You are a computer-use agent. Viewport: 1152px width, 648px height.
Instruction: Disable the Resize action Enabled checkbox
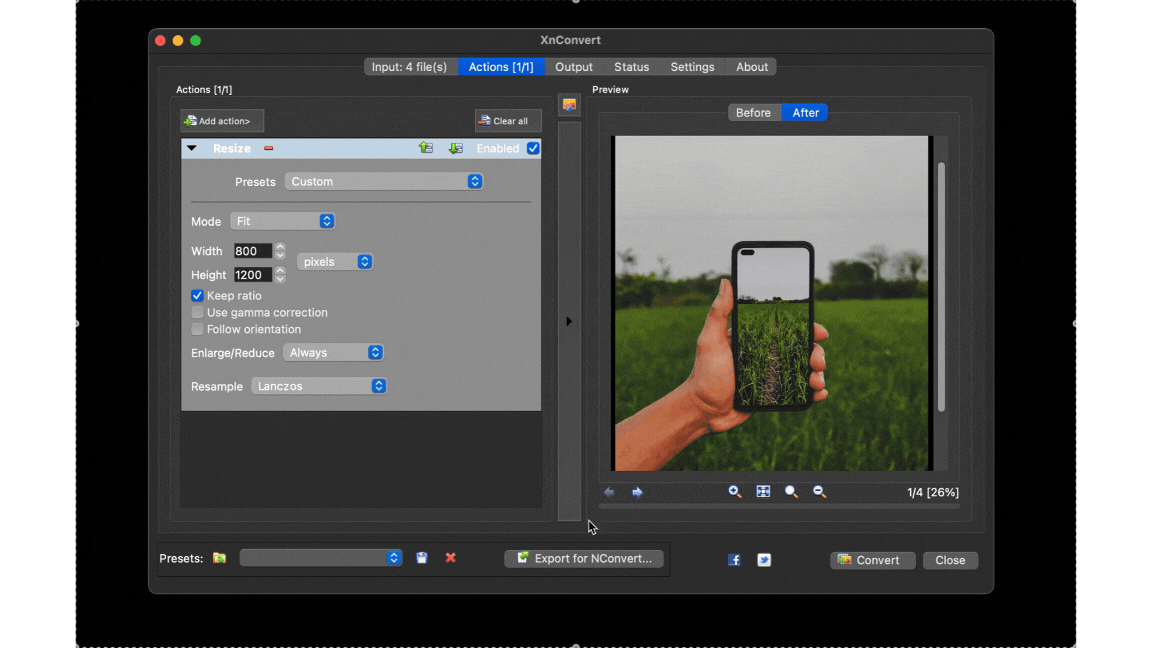(x=533, y=148)
